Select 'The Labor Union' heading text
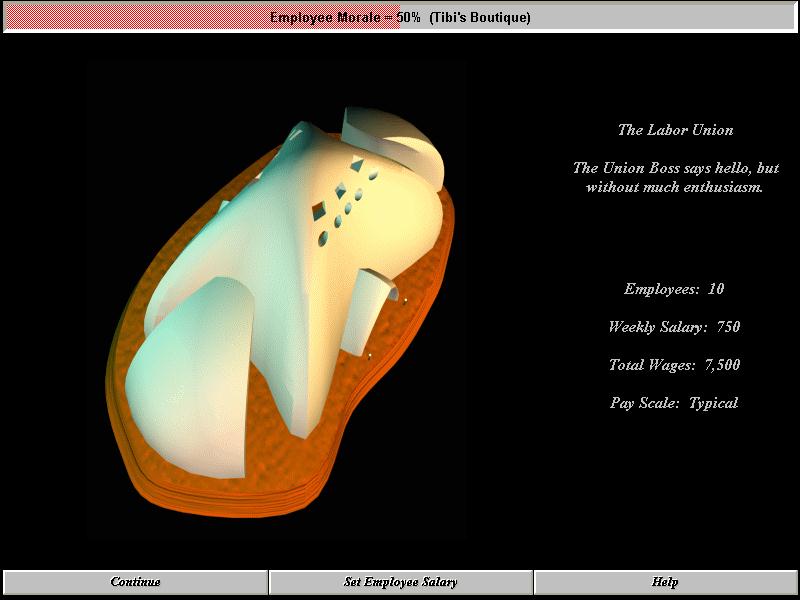The width and height of the screenshot is (800, 600). 676,130
